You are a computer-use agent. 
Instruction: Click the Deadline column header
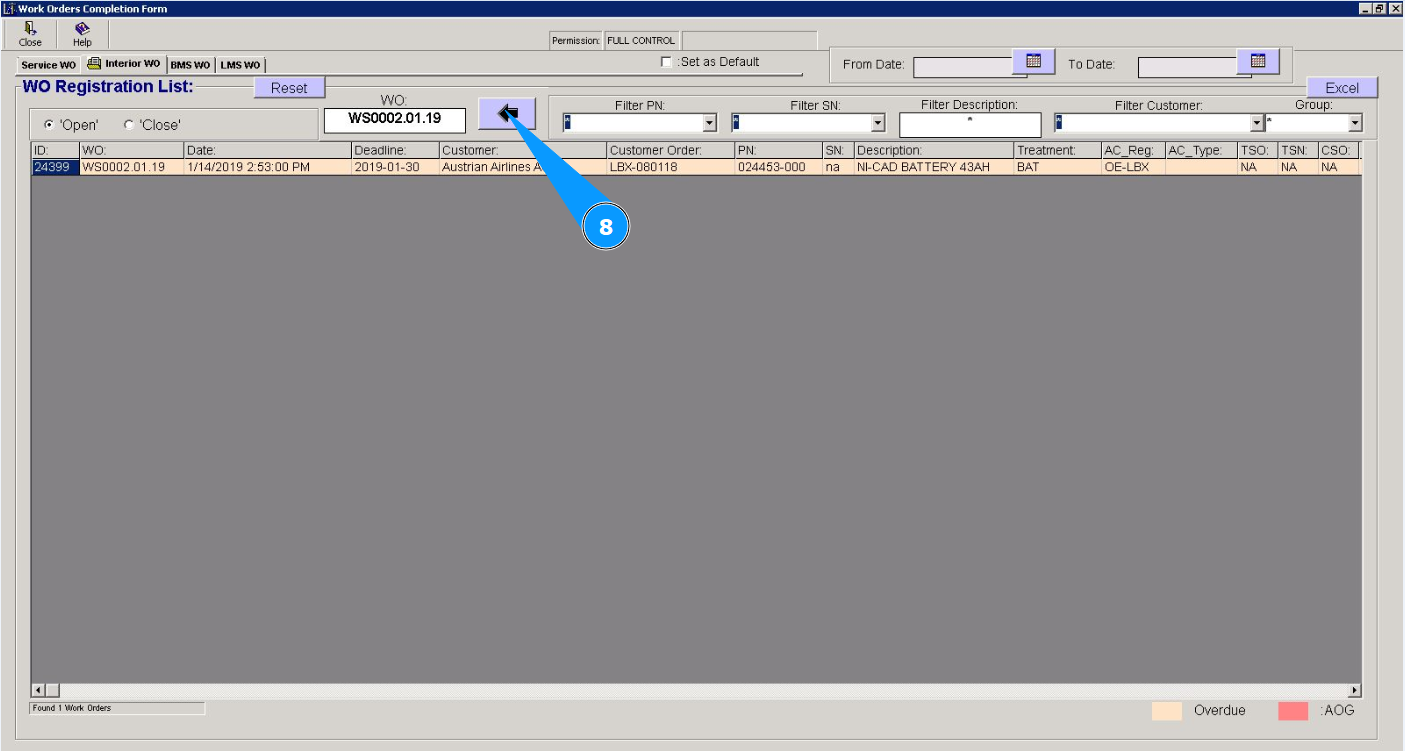395,150
